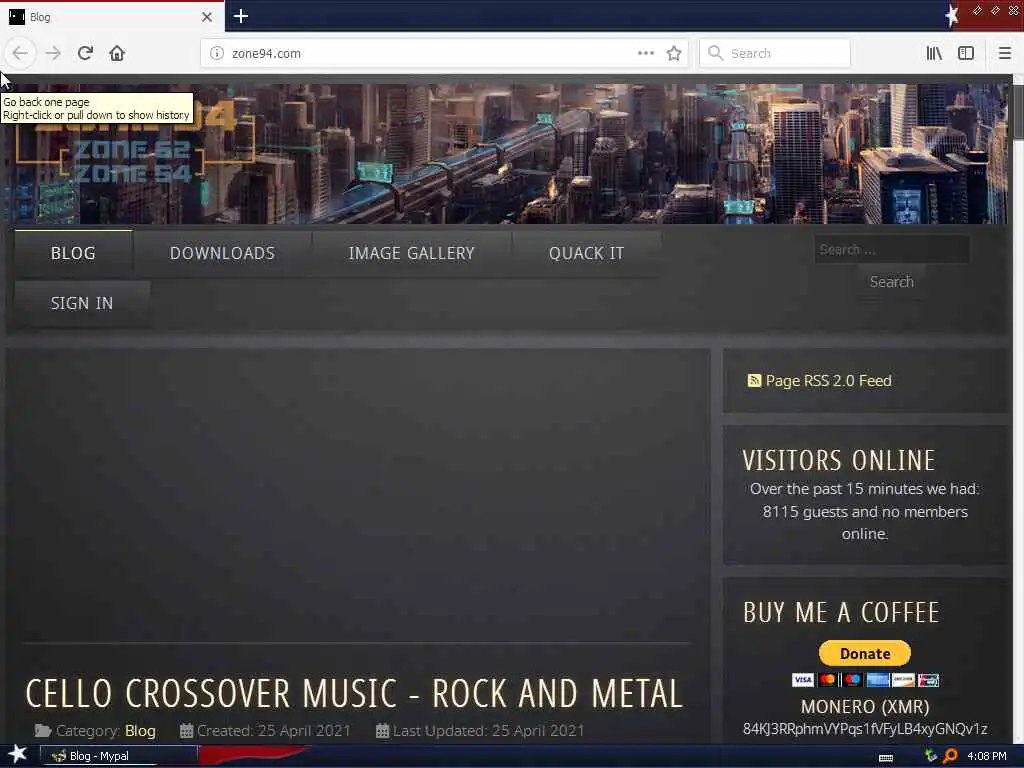Go back one page with back arrow
Screen dimensions: 1024x768
(x=20, y=54)
